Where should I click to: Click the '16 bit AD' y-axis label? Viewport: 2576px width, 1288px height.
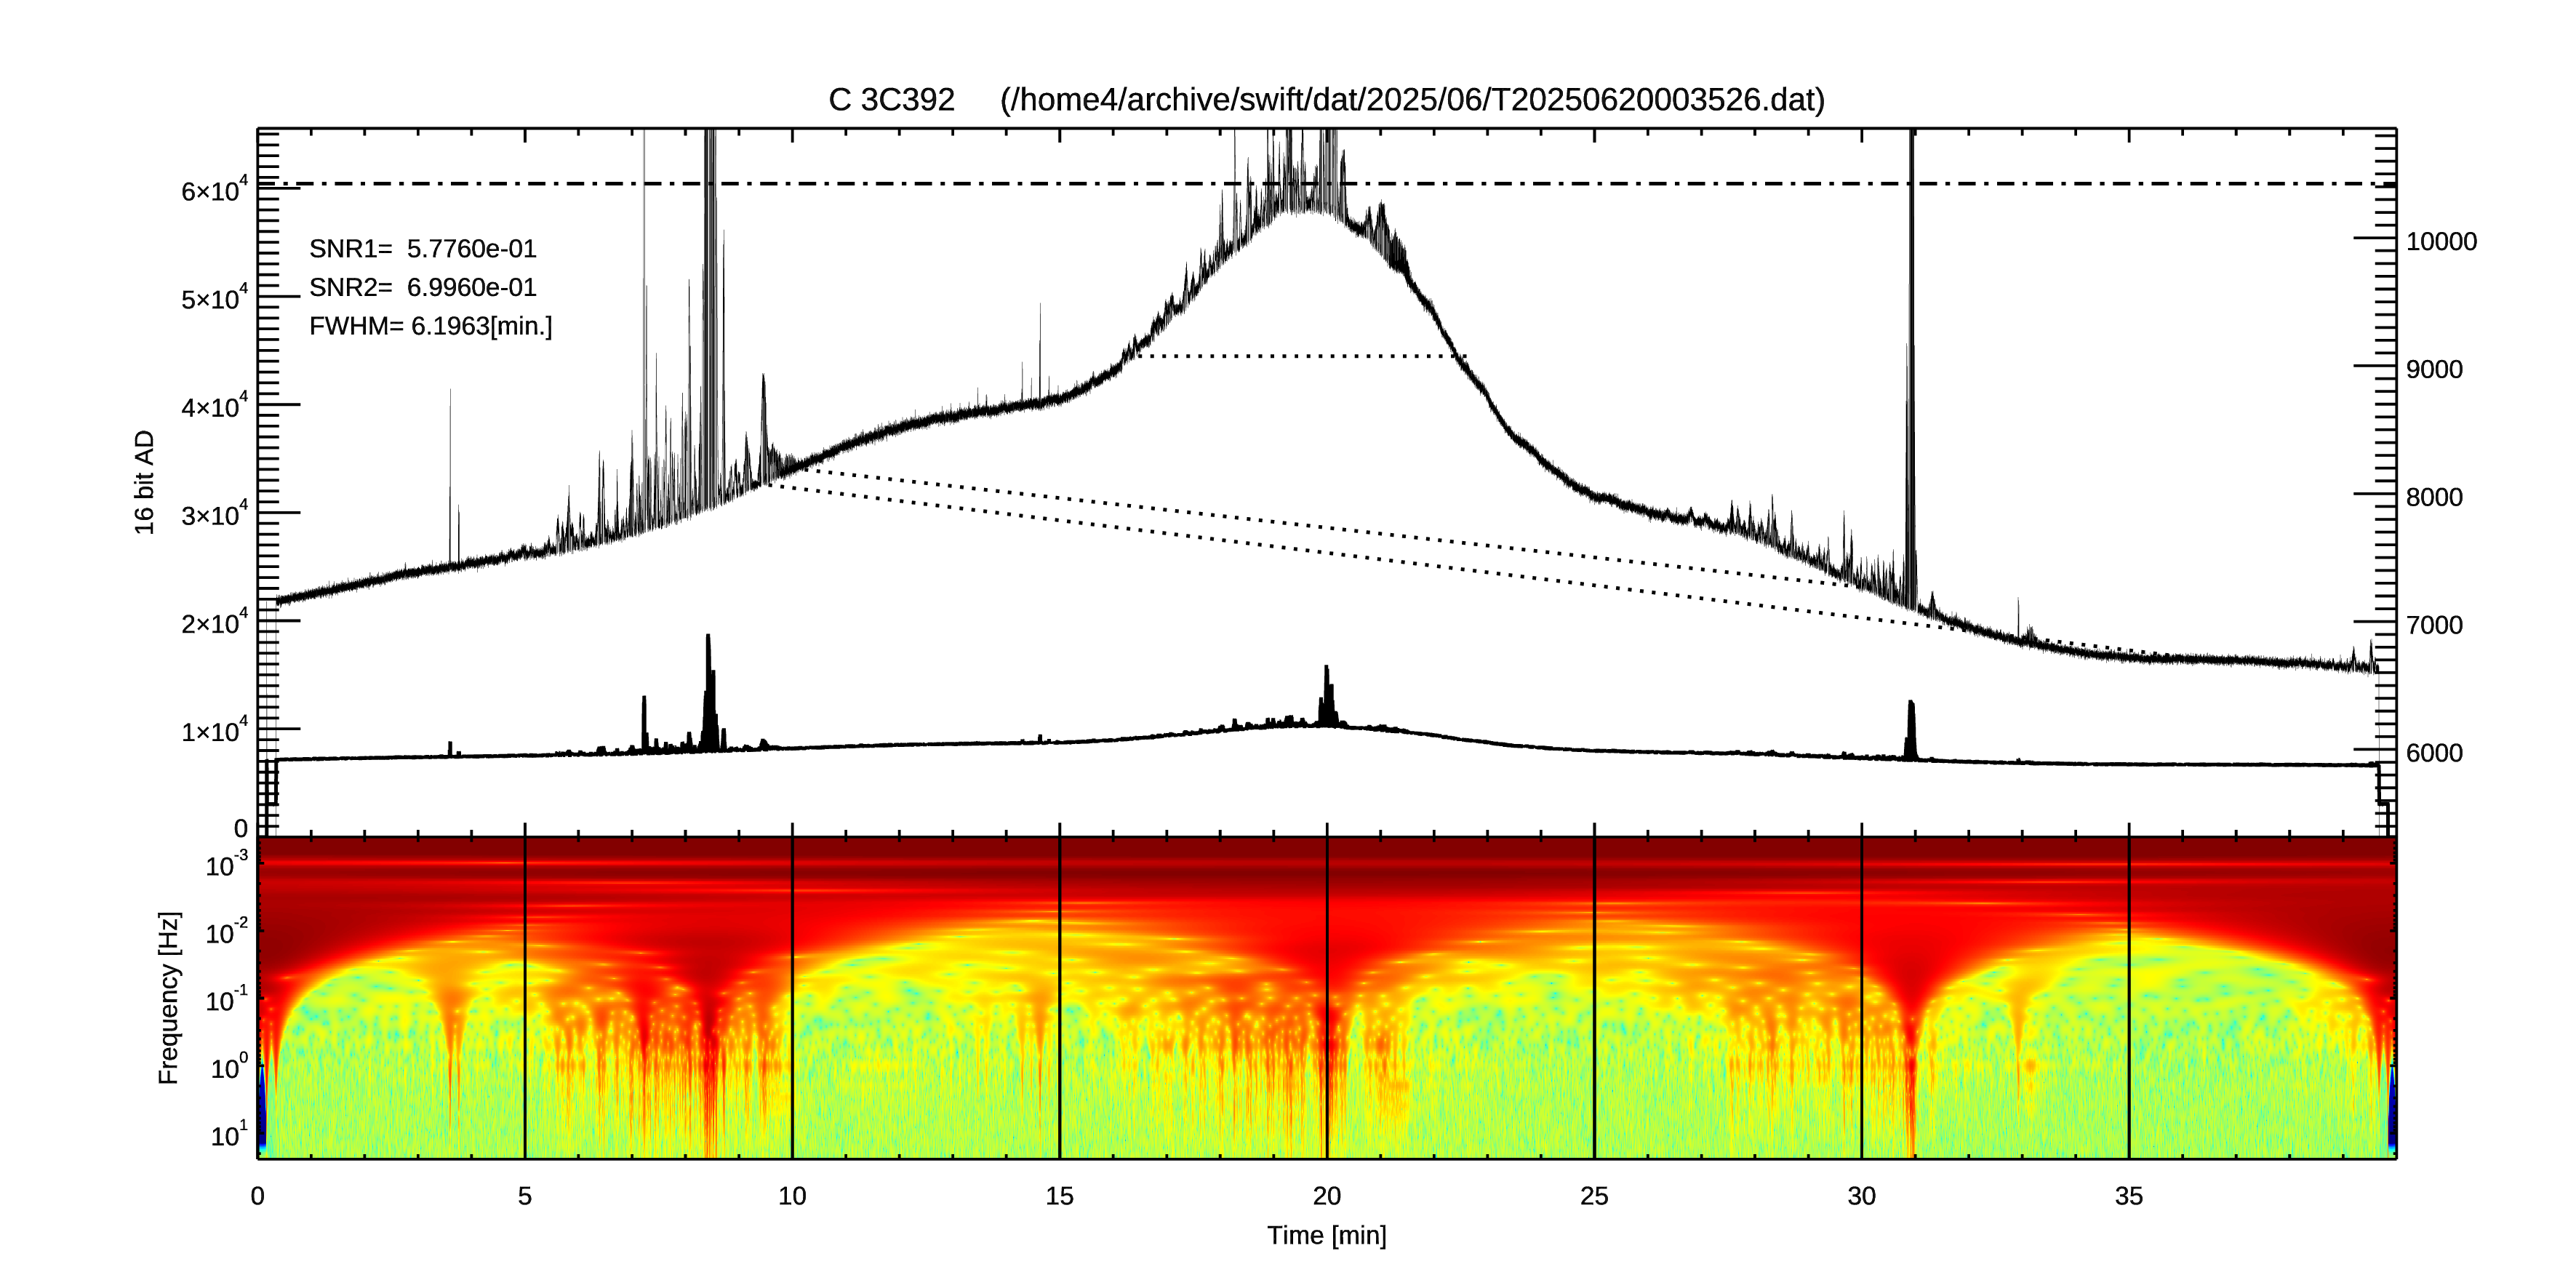click(x=145, y=482)
